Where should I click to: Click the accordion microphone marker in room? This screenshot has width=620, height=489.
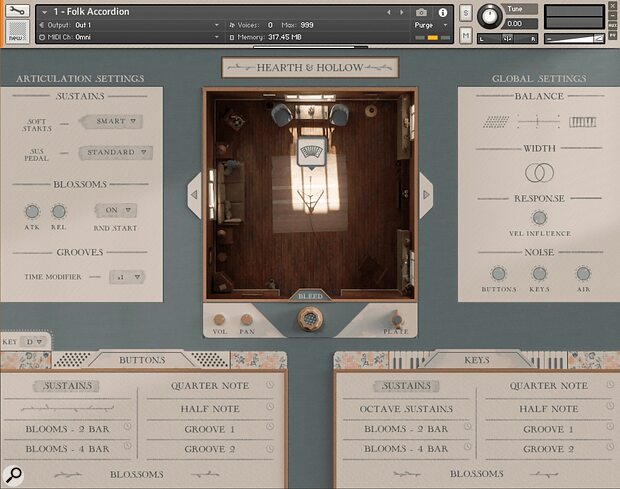[x=312, y=152]
